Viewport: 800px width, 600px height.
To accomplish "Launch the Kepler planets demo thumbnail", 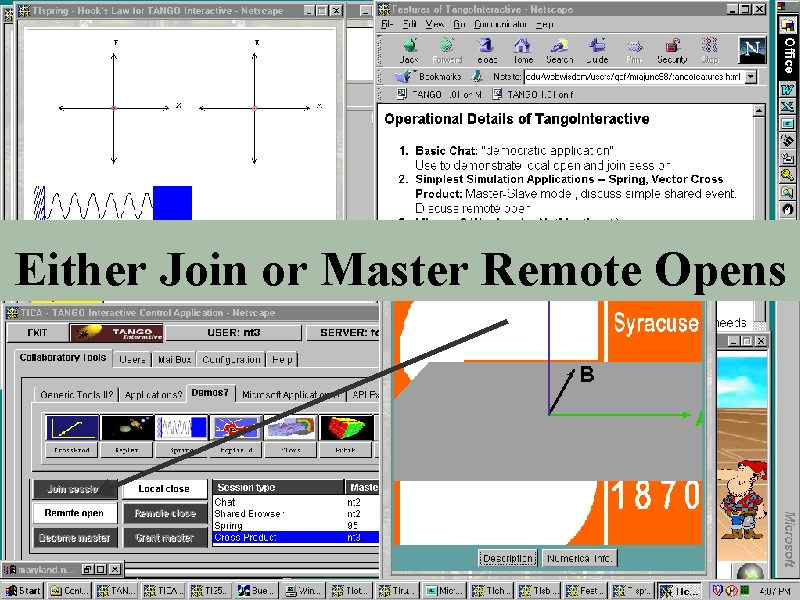I will [x=127, y=428].
